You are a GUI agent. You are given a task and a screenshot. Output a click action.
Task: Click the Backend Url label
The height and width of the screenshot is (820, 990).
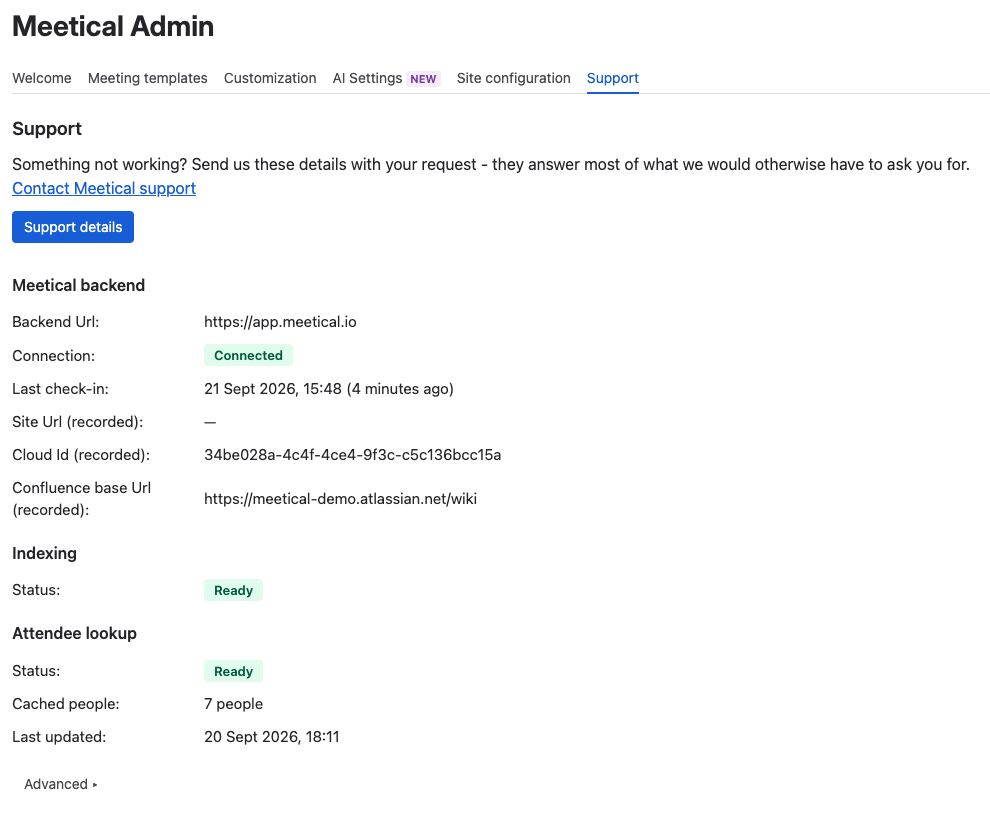click(x=56, y=322)
